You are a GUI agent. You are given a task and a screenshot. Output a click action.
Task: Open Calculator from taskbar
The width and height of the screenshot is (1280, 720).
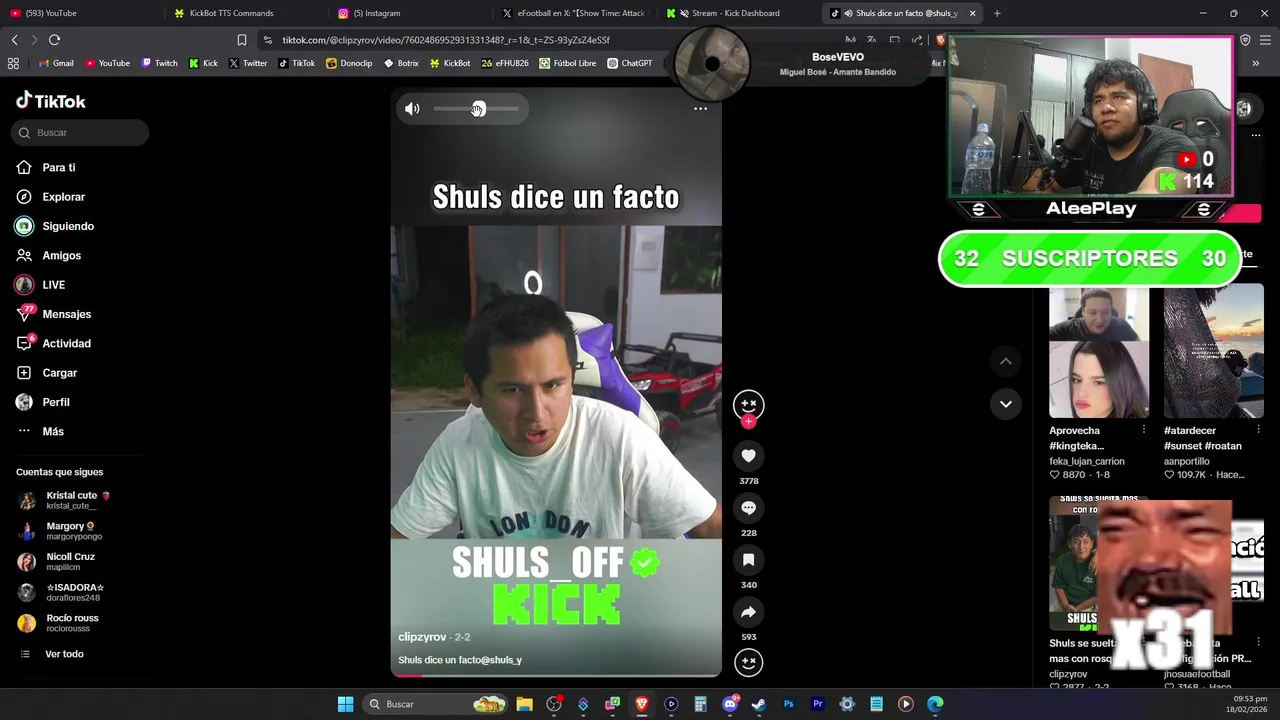click(x=700, y=704)
